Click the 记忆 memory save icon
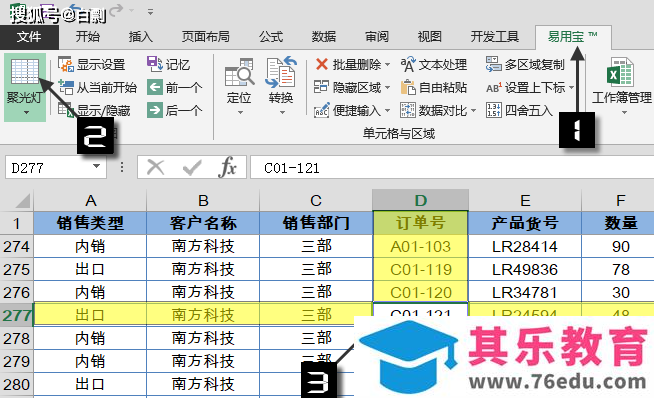The width and height of the screenshot is (654, 398). point(154,64)
